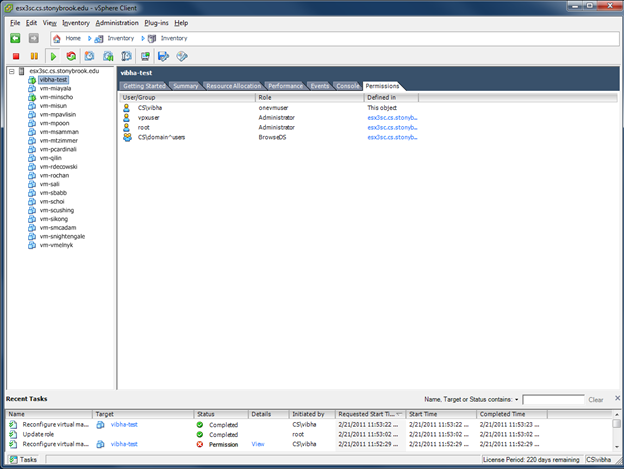
Task: Click the floppy connect toolbar icon
Action: (163, 56)
